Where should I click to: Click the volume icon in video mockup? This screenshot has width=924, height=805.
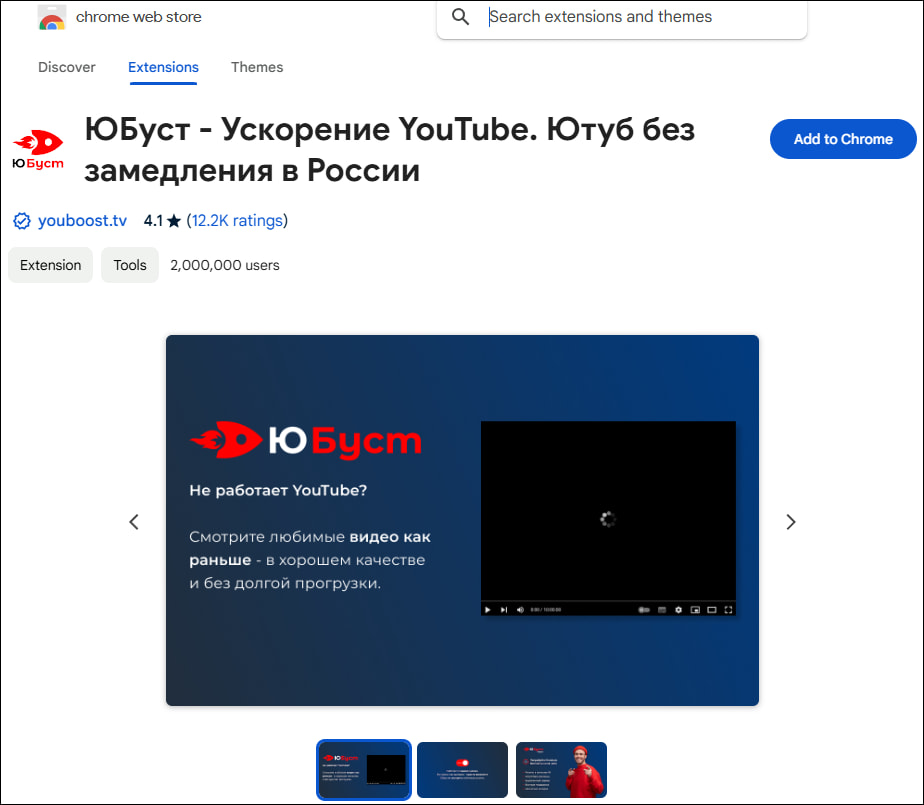(x=520, y=610)
